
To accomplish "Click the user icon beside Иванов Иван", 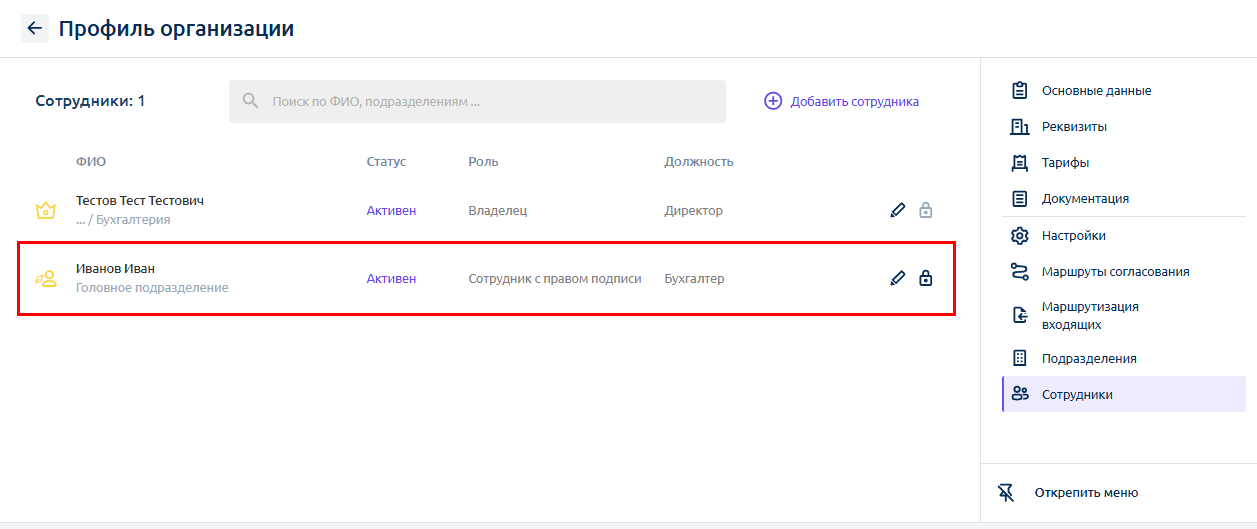I will click(x=45, y=278).
